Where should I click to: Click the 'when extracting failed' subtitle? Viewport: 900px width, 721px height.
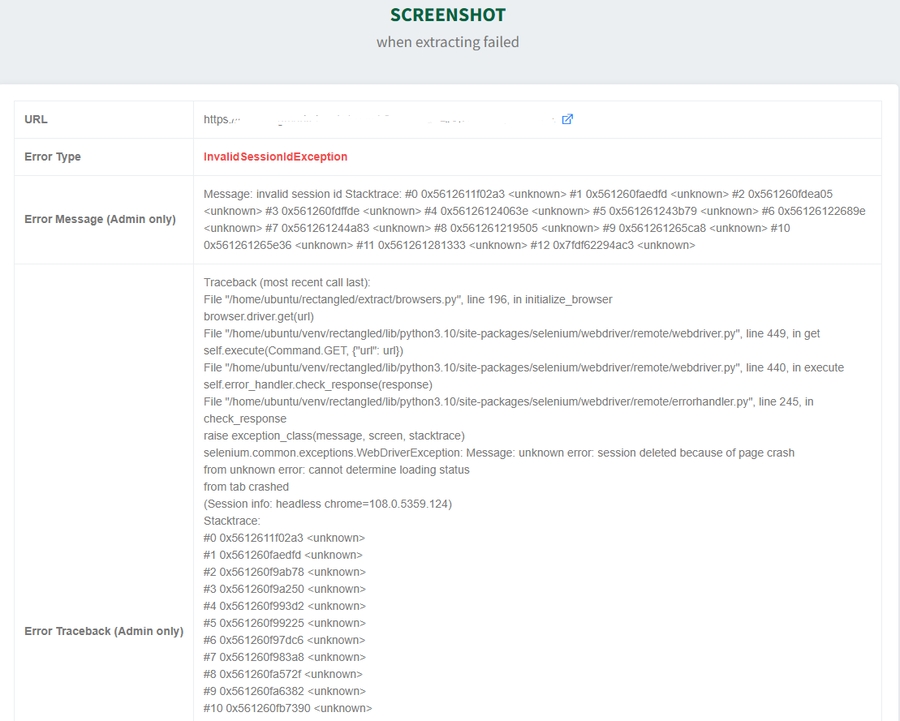click(449, 42)
